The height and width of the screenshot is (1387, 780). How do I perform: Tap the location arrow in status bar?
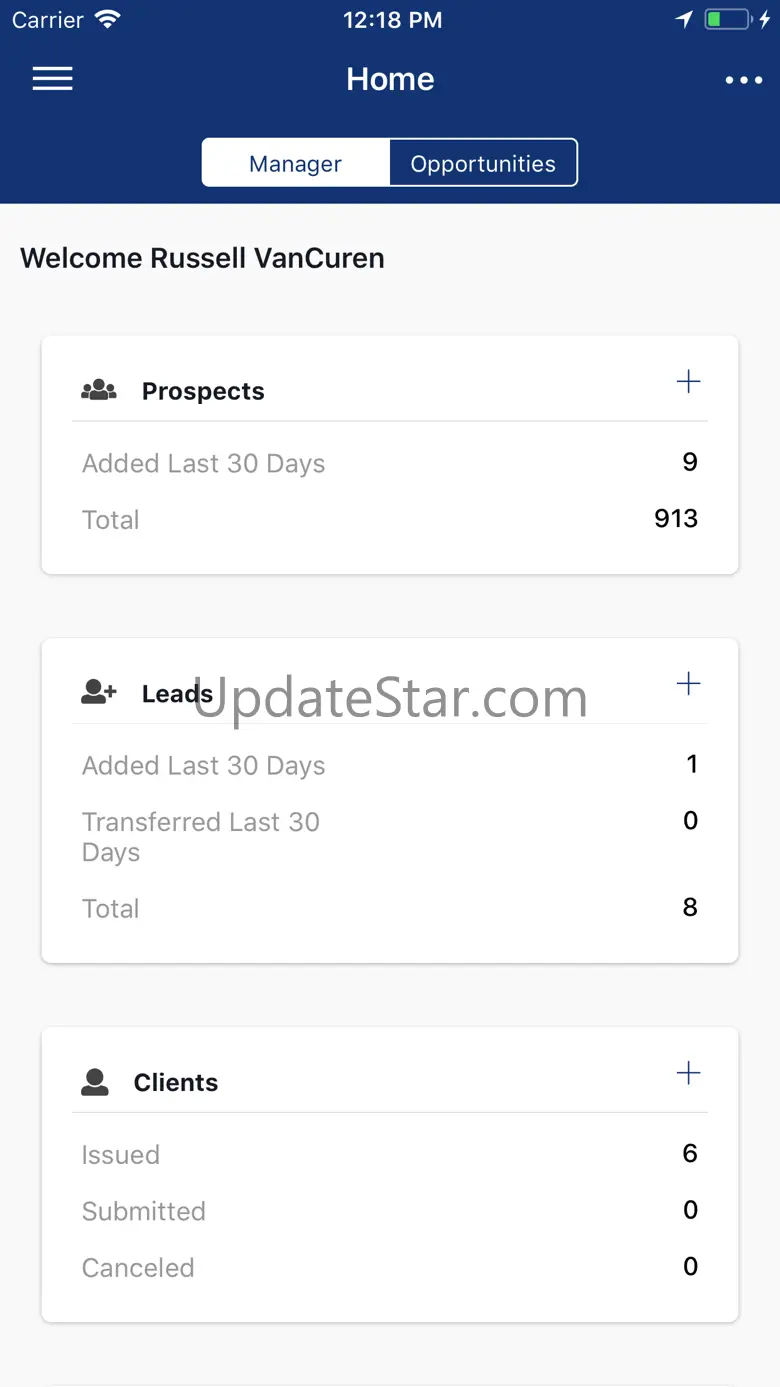coord(684,20)
